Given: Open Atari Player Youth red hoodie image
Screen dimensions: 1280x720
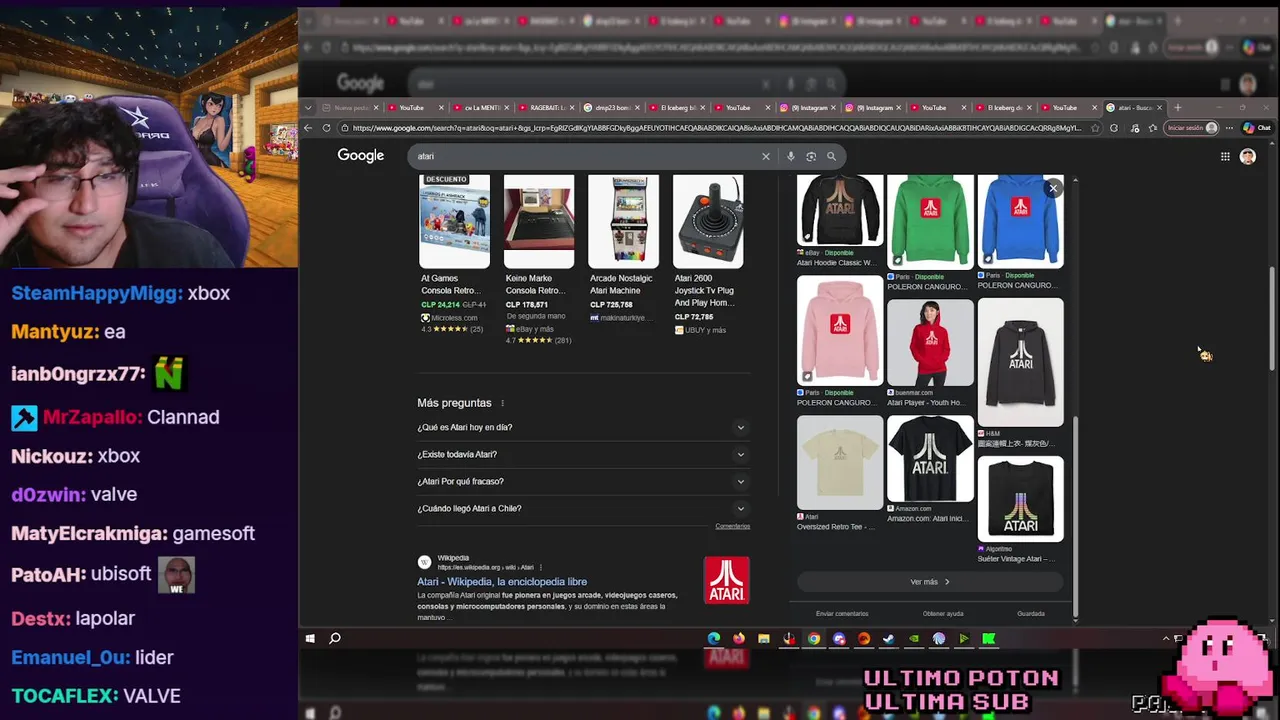Looking at the screenshot, I should tap(930, 342).
